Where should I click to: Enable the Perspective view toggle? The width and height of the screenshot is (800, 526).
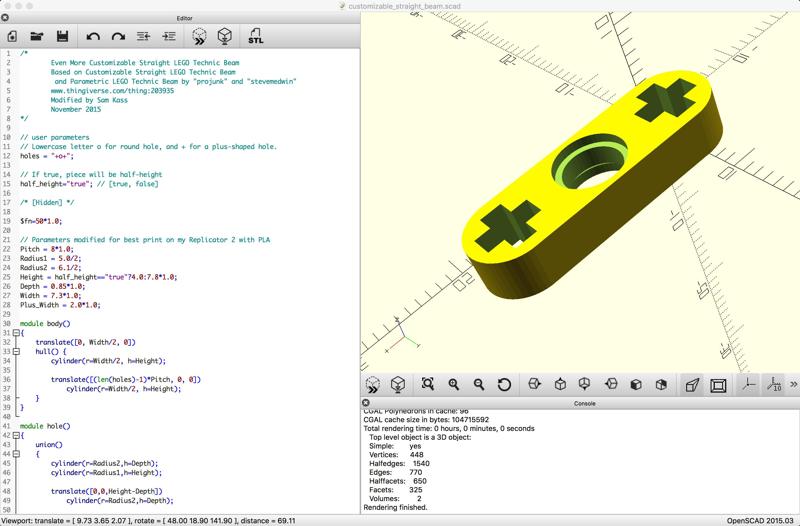(692, 385)
